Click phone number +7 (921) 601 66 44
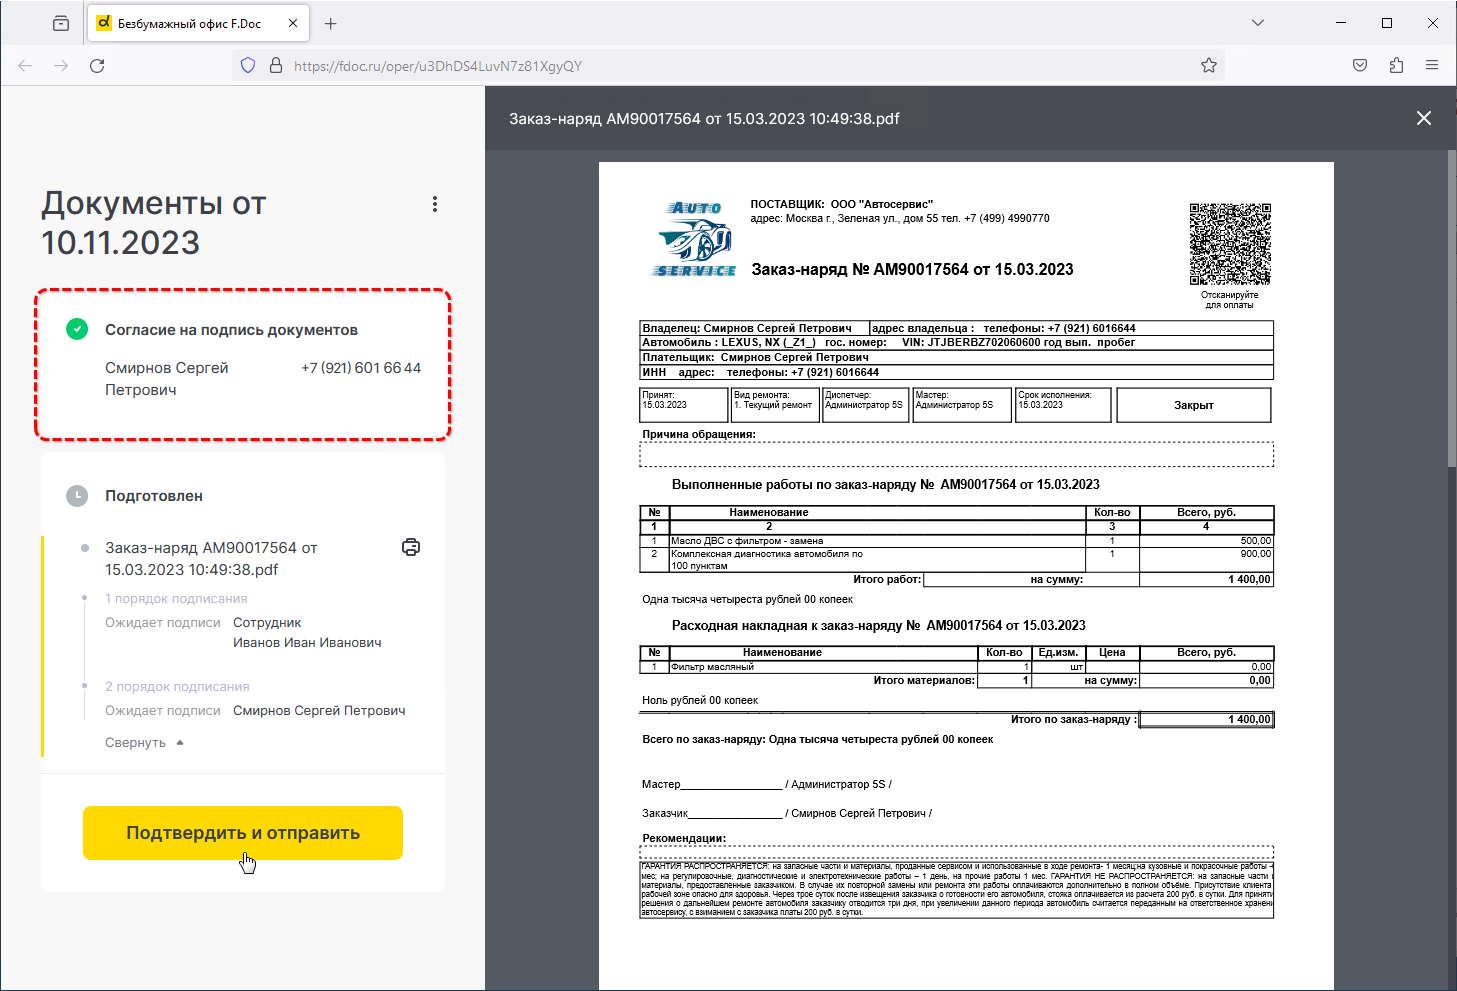Screen dimensions: 1457x991 [x=361, y=368]
